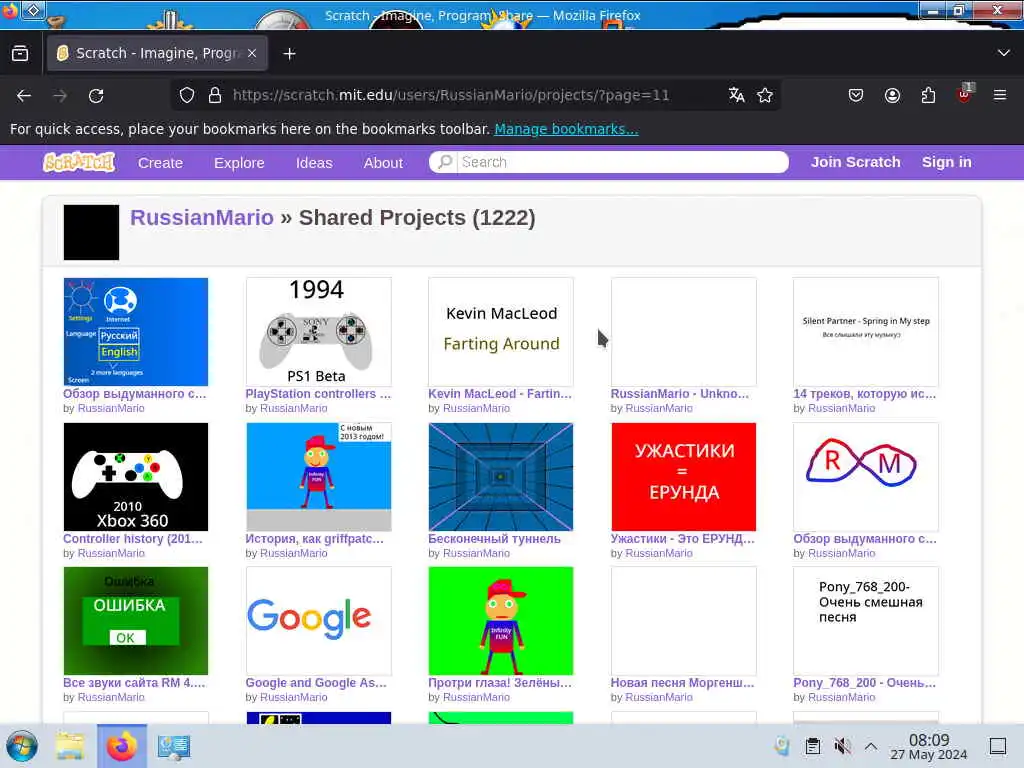The height and width of the screenshot is (768, 1024).
Task: Click the black profile avatar image
Action: 91,232
